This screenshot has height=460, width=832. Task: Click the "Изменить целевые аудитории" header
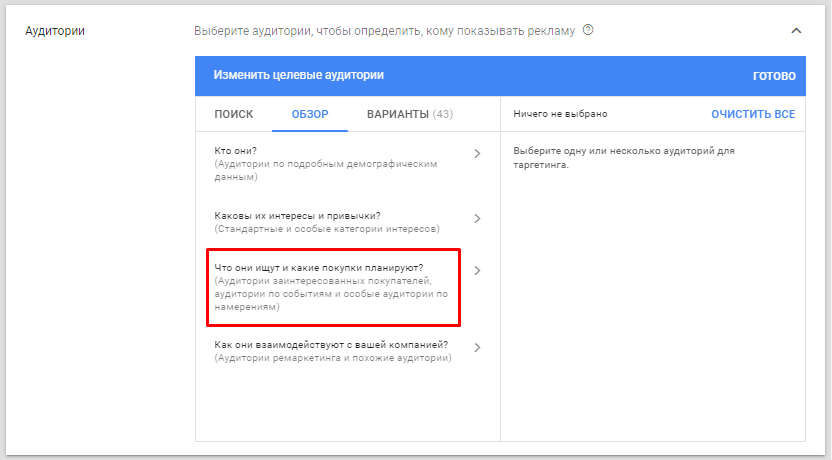point(299,75)
